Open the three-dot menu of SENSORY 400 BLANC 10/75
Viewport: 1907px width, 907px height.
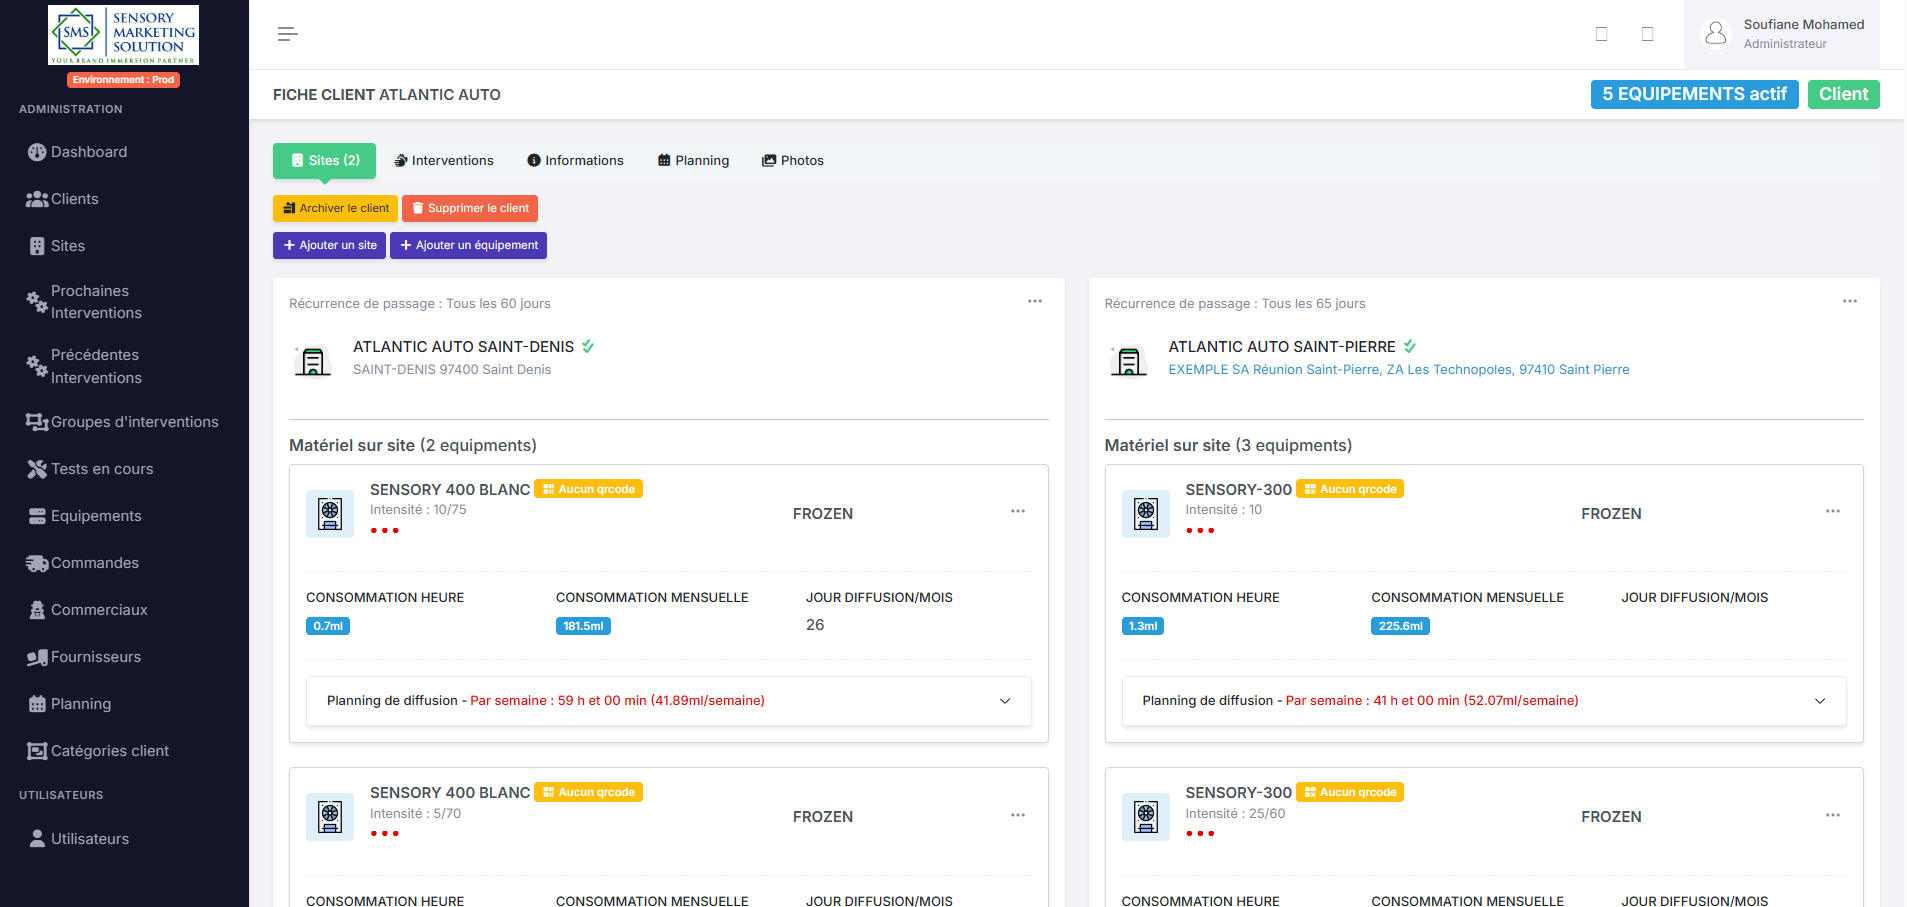pos(1018,511)
